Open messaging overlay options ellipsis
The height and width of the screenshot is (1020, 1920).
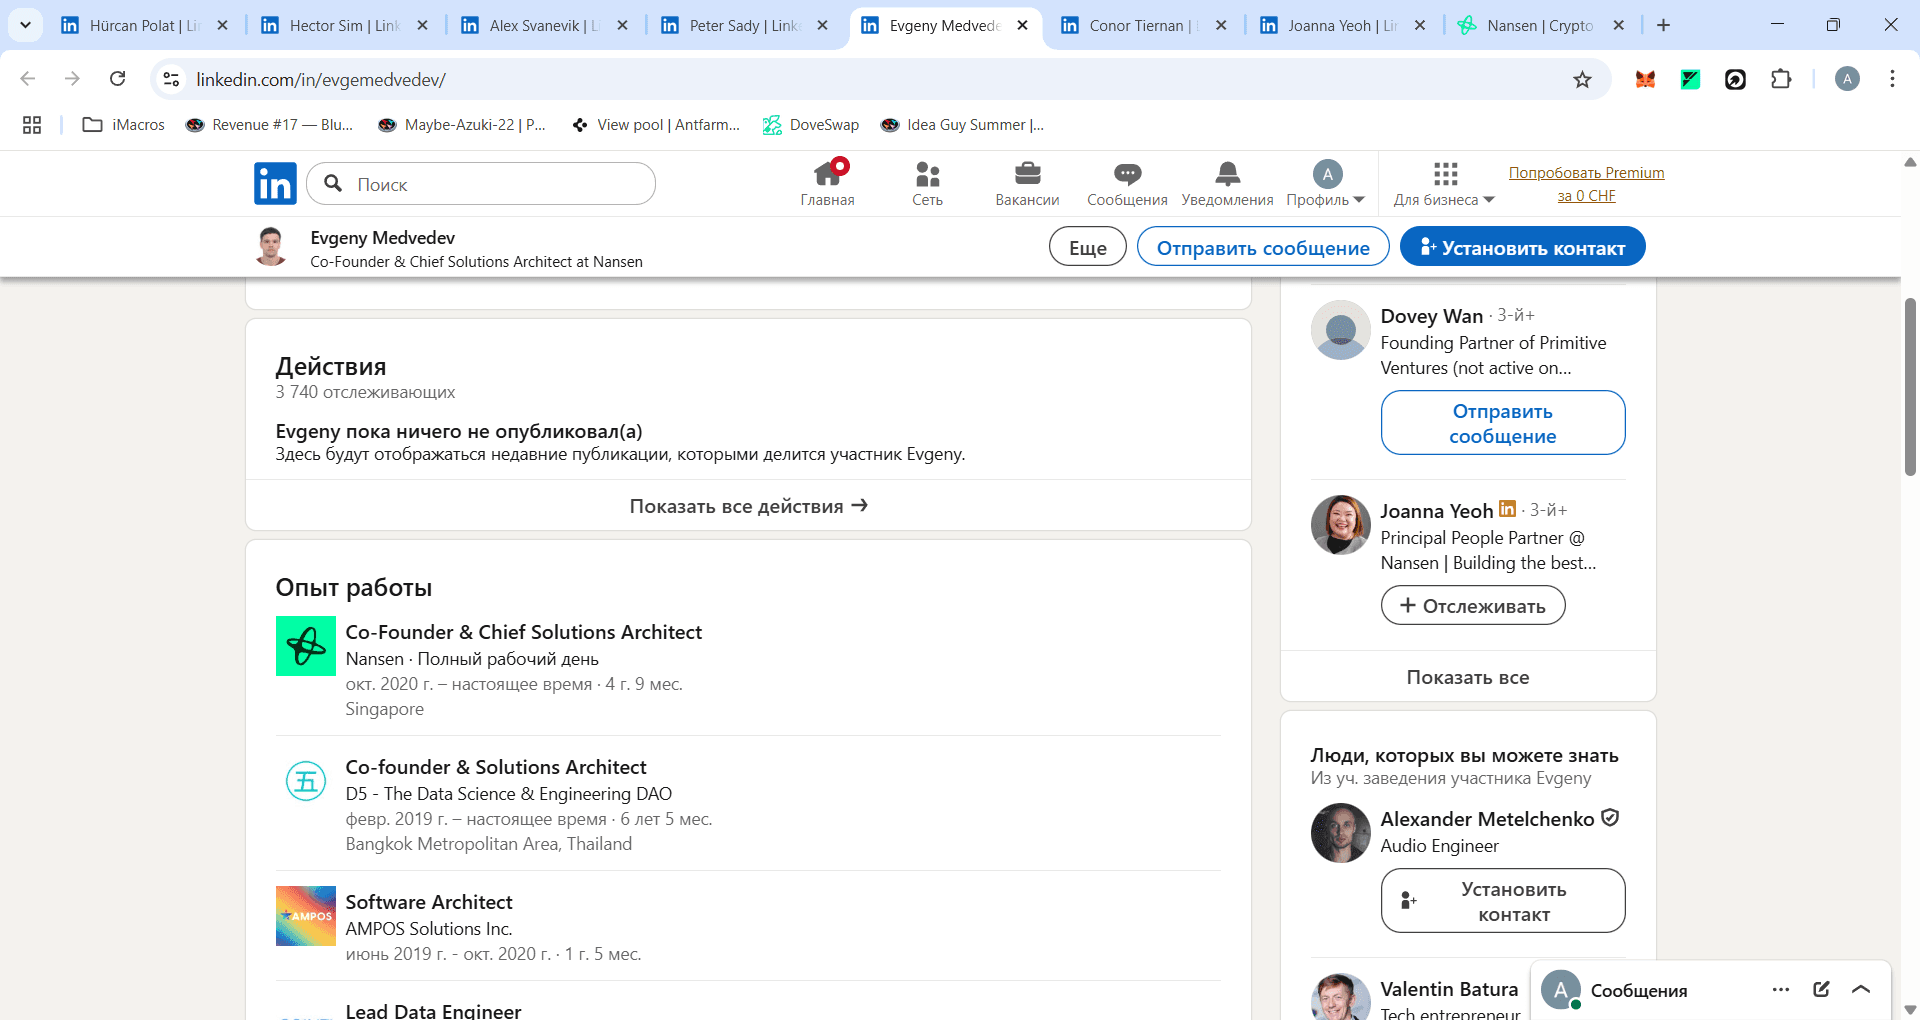(x=1781, y=990)
